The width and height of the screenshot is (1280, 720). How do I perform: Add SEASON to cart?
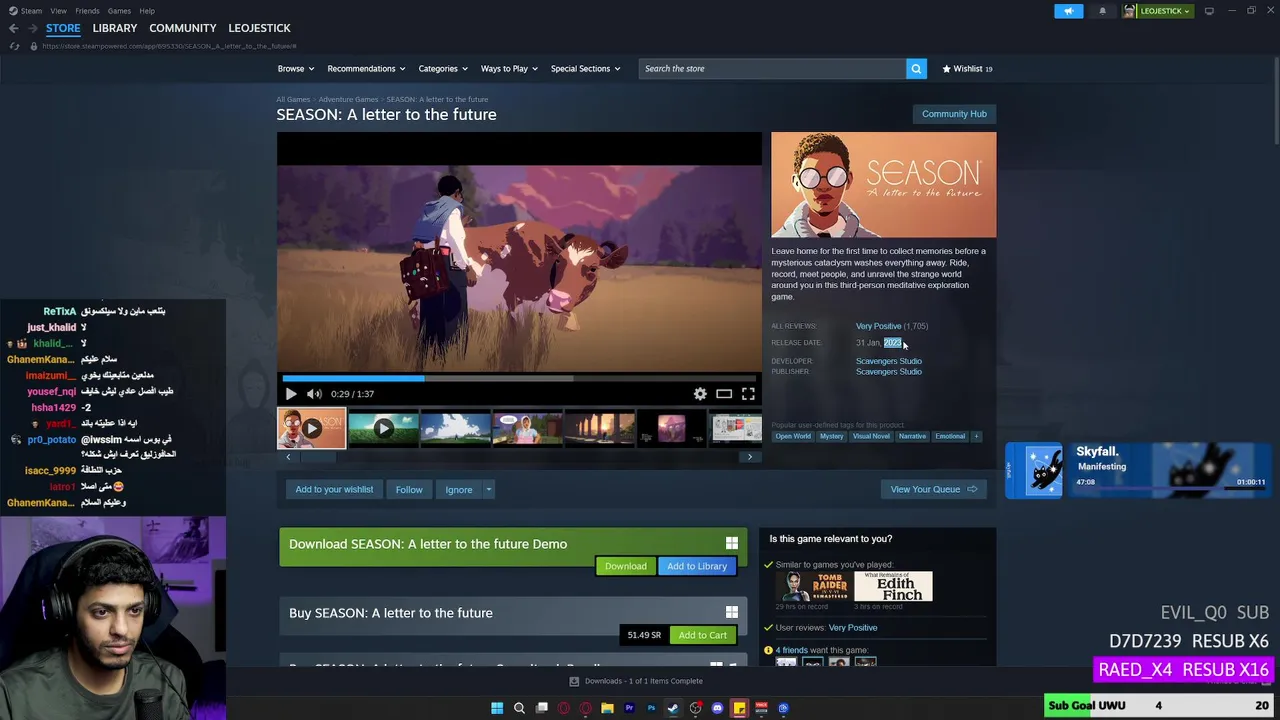click(x=703, y=635)
